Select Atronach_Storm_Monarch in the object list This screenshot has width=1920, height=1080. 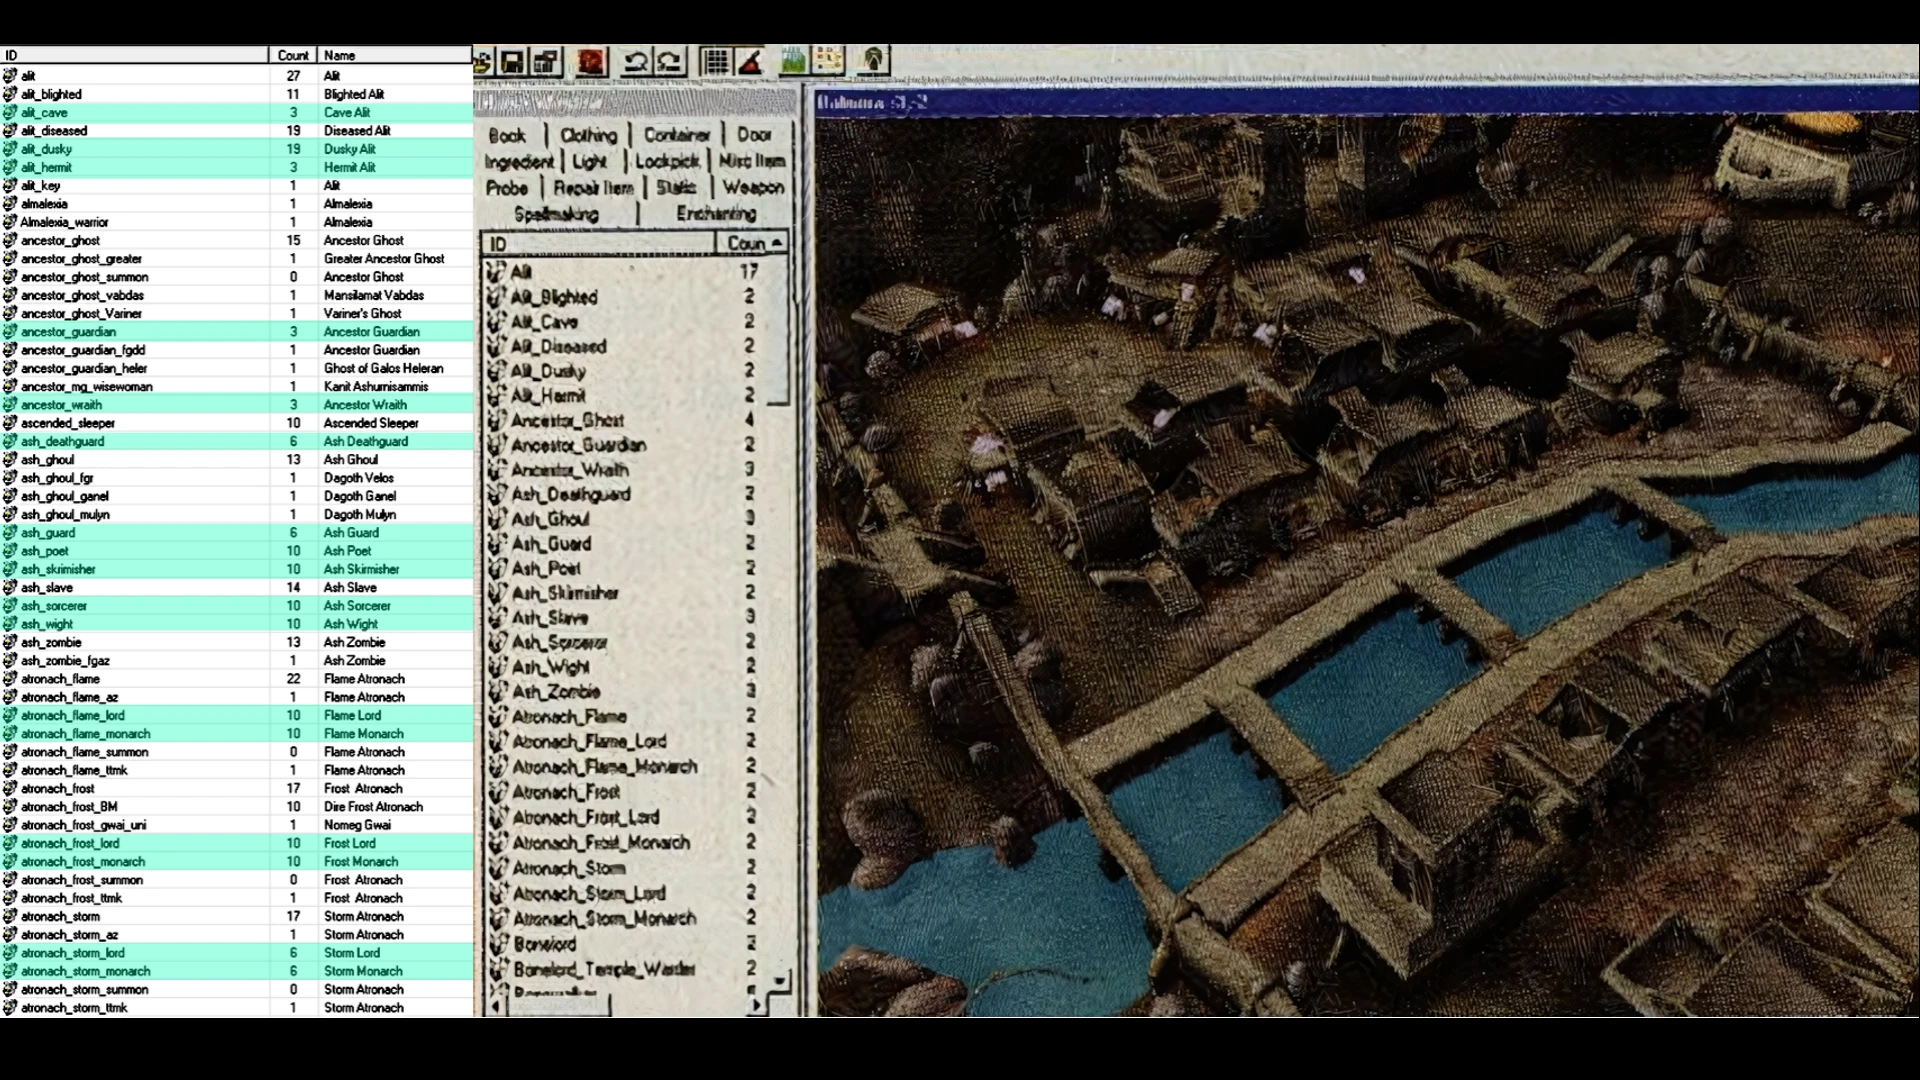604,918
